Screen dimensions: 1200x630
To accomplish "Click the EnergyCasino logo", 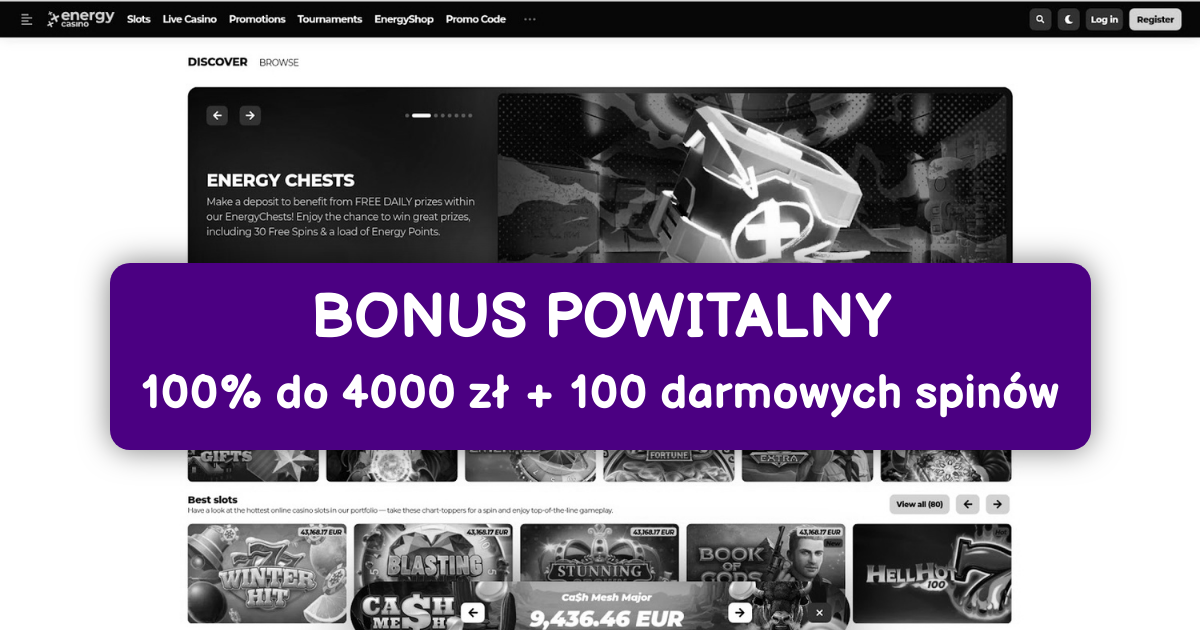I will click(x=81, y=19).
